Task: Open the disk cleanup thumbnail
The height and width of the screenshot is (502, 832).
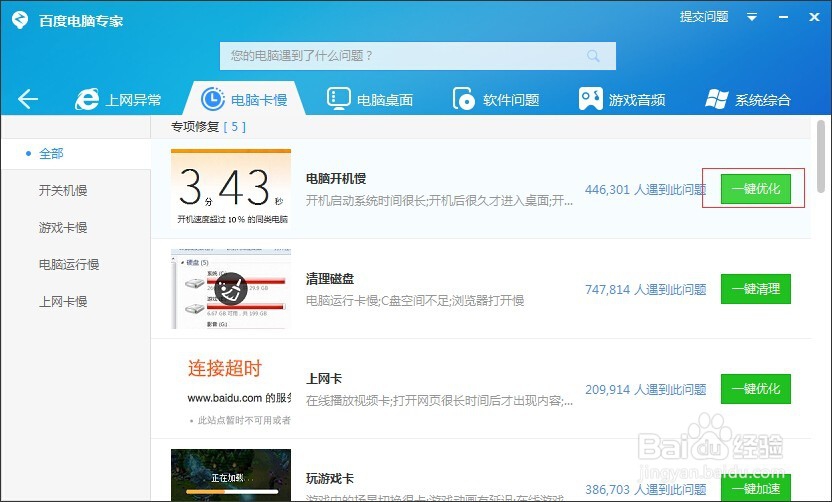Action: point(231,289)
